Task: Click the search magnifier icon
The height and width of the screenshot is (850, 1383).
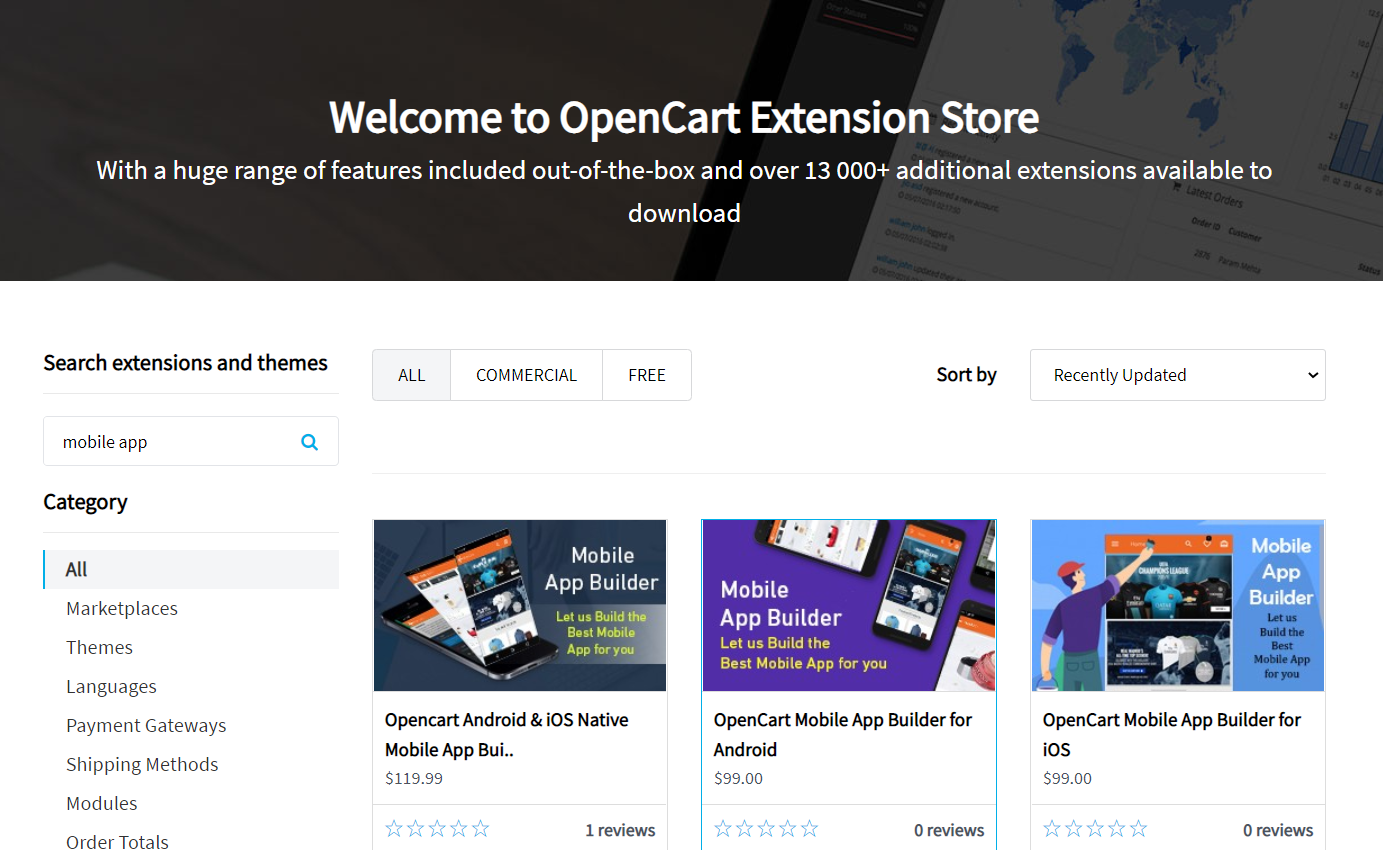Action: (309, 440)
